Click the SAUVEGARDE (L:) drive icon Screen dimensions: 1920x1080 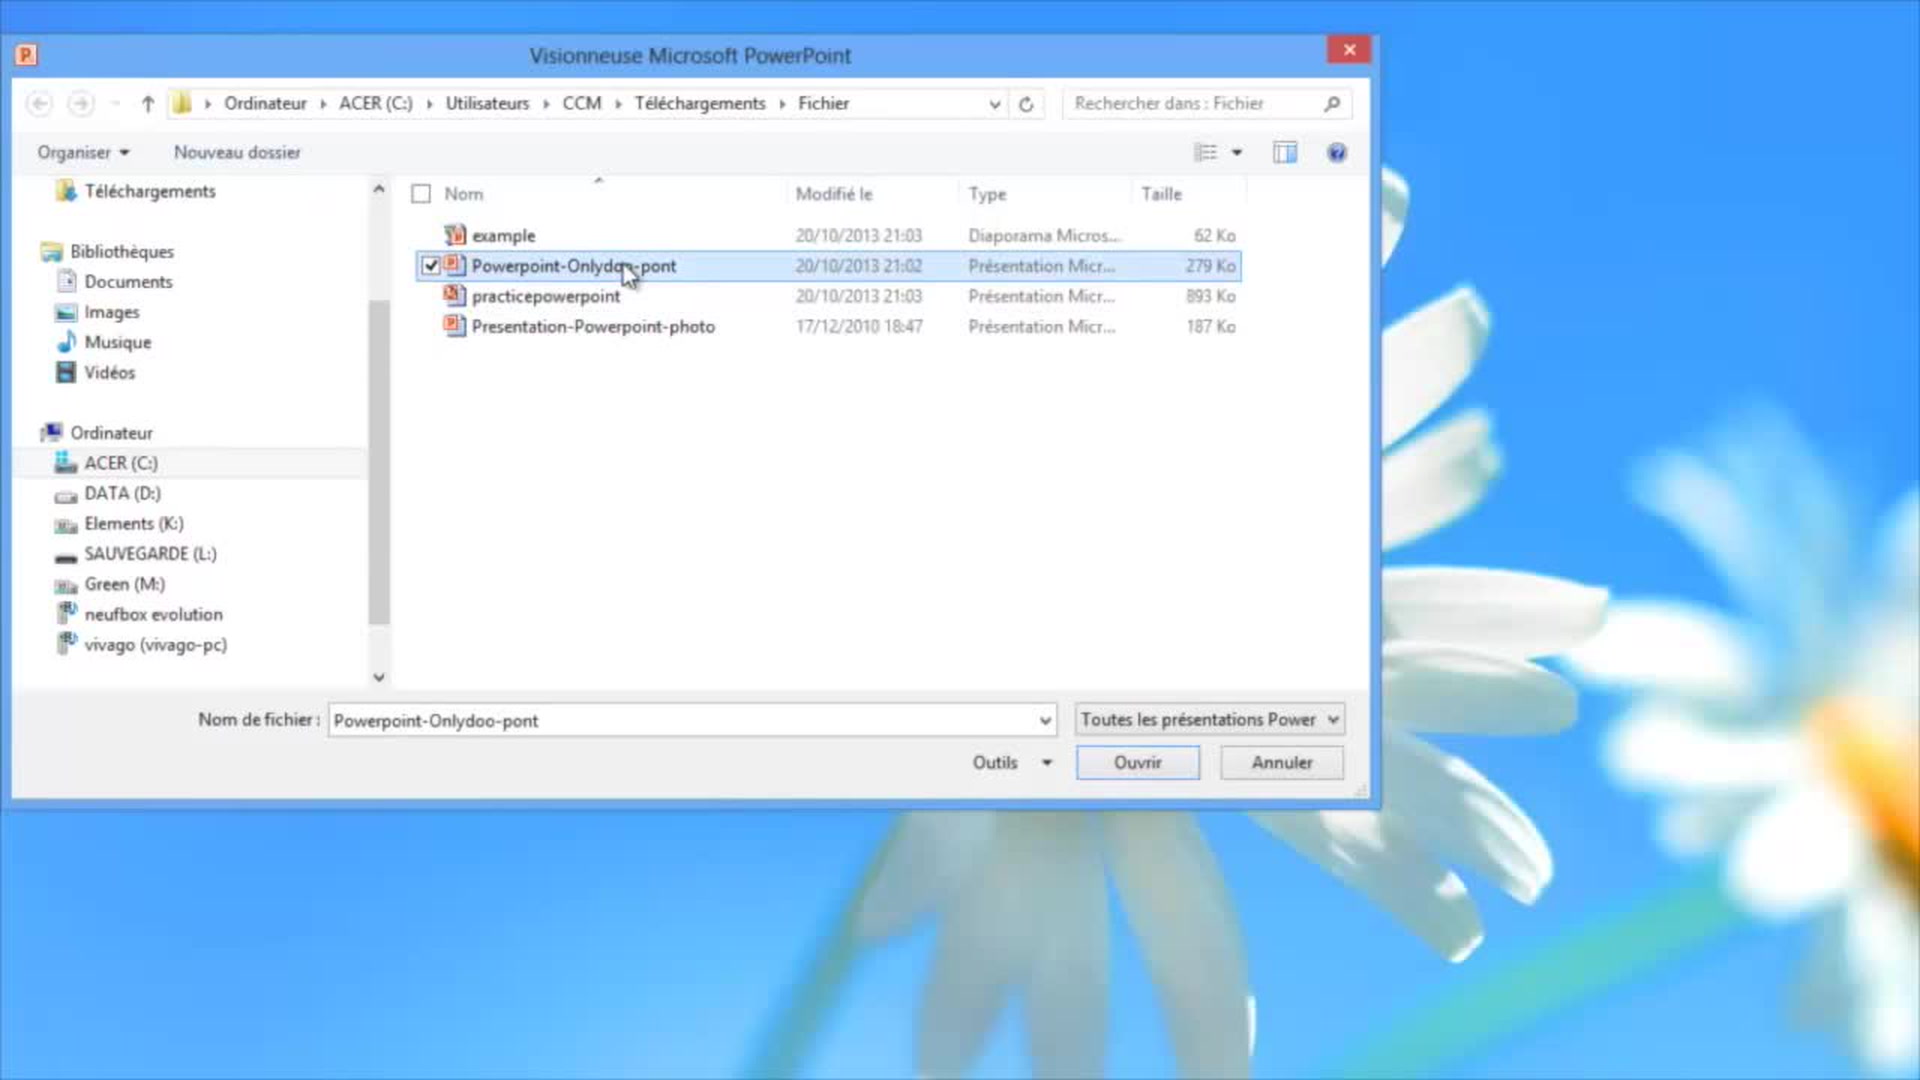tap(66, 556)
